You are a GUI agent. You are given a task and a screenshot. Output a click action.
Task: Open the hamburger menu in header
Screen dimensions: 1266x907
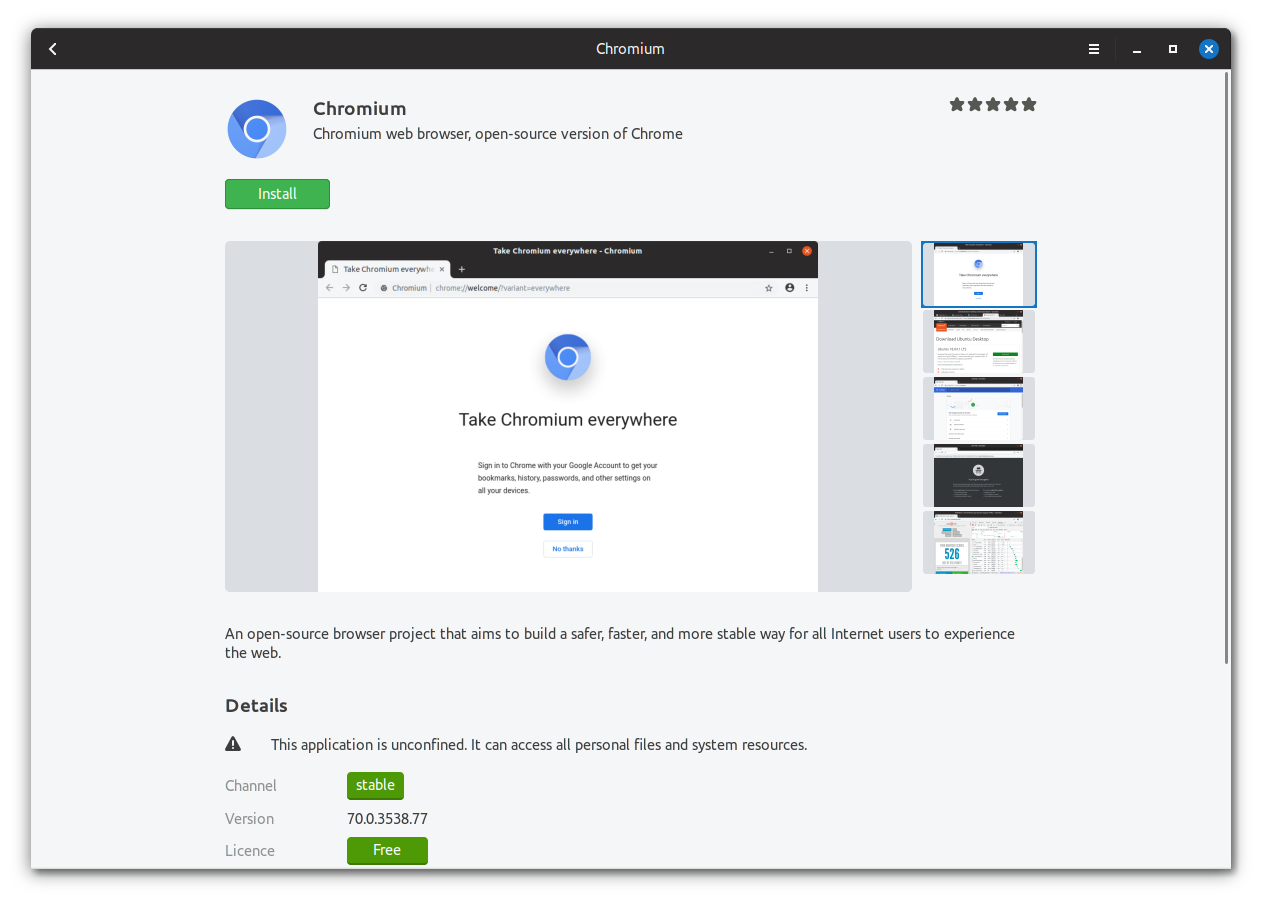[x=1094, y=49]
